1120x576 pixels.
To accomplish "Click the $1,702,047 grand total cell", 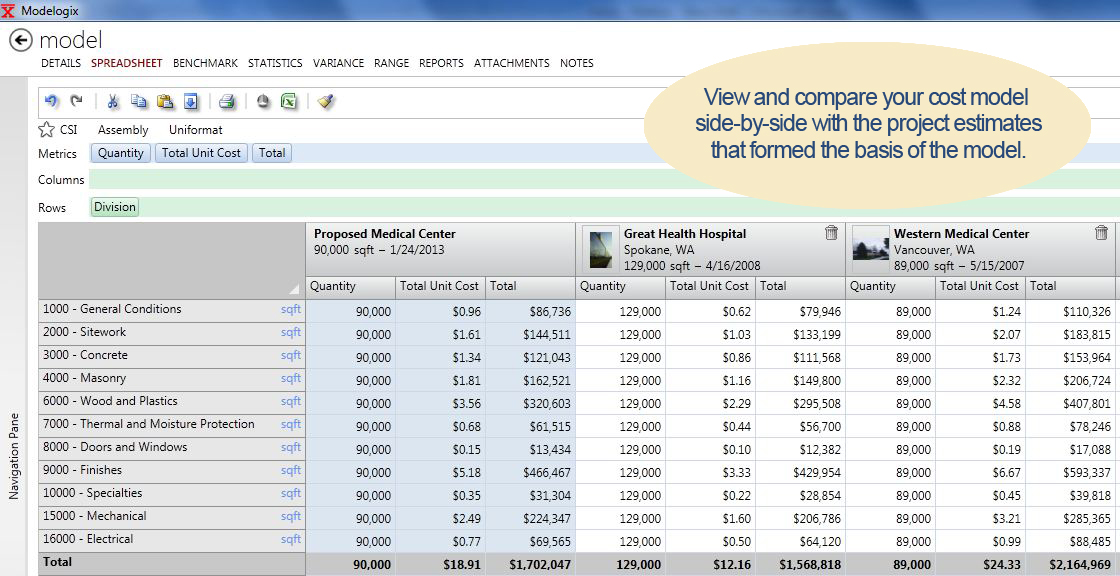I will [530, 564].
